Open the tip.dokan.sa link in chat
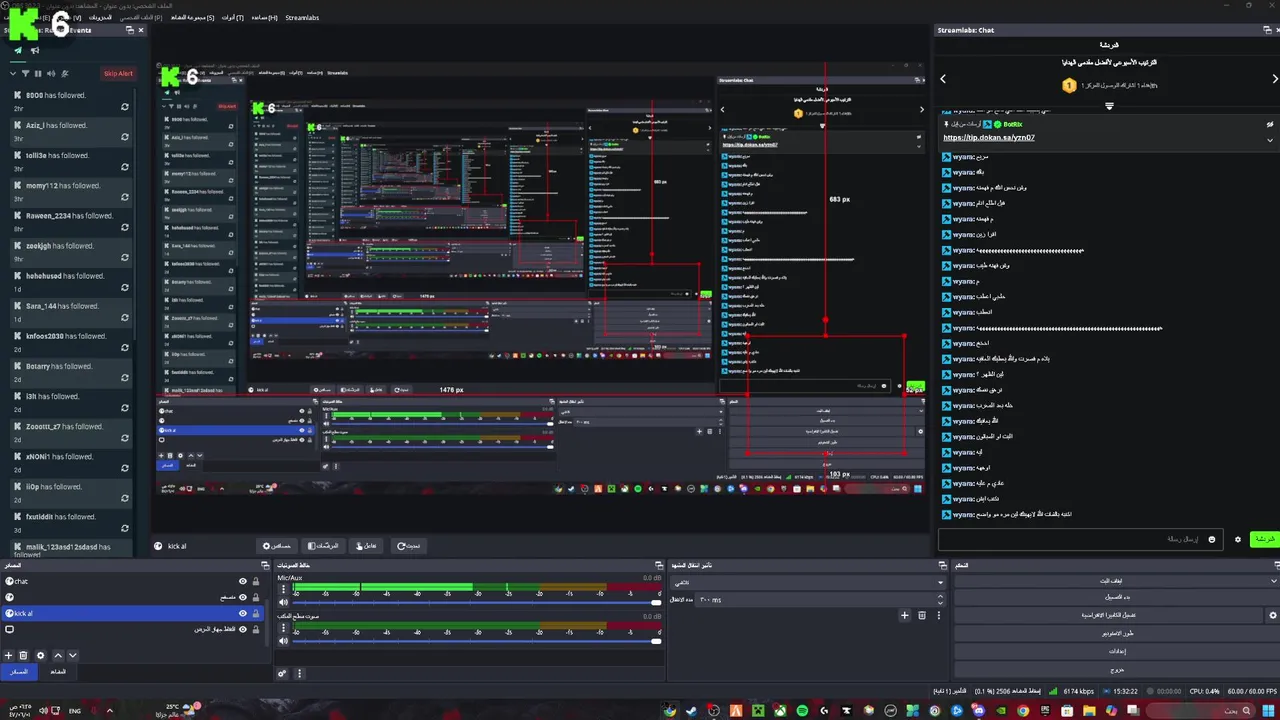Screen dimensions: 1280x720 [x=989, y=137]
